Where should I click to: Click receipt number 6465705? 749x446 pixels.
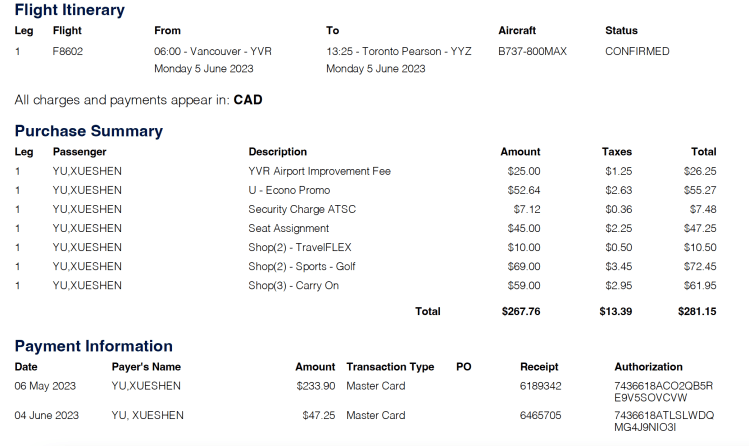(541, 415)
